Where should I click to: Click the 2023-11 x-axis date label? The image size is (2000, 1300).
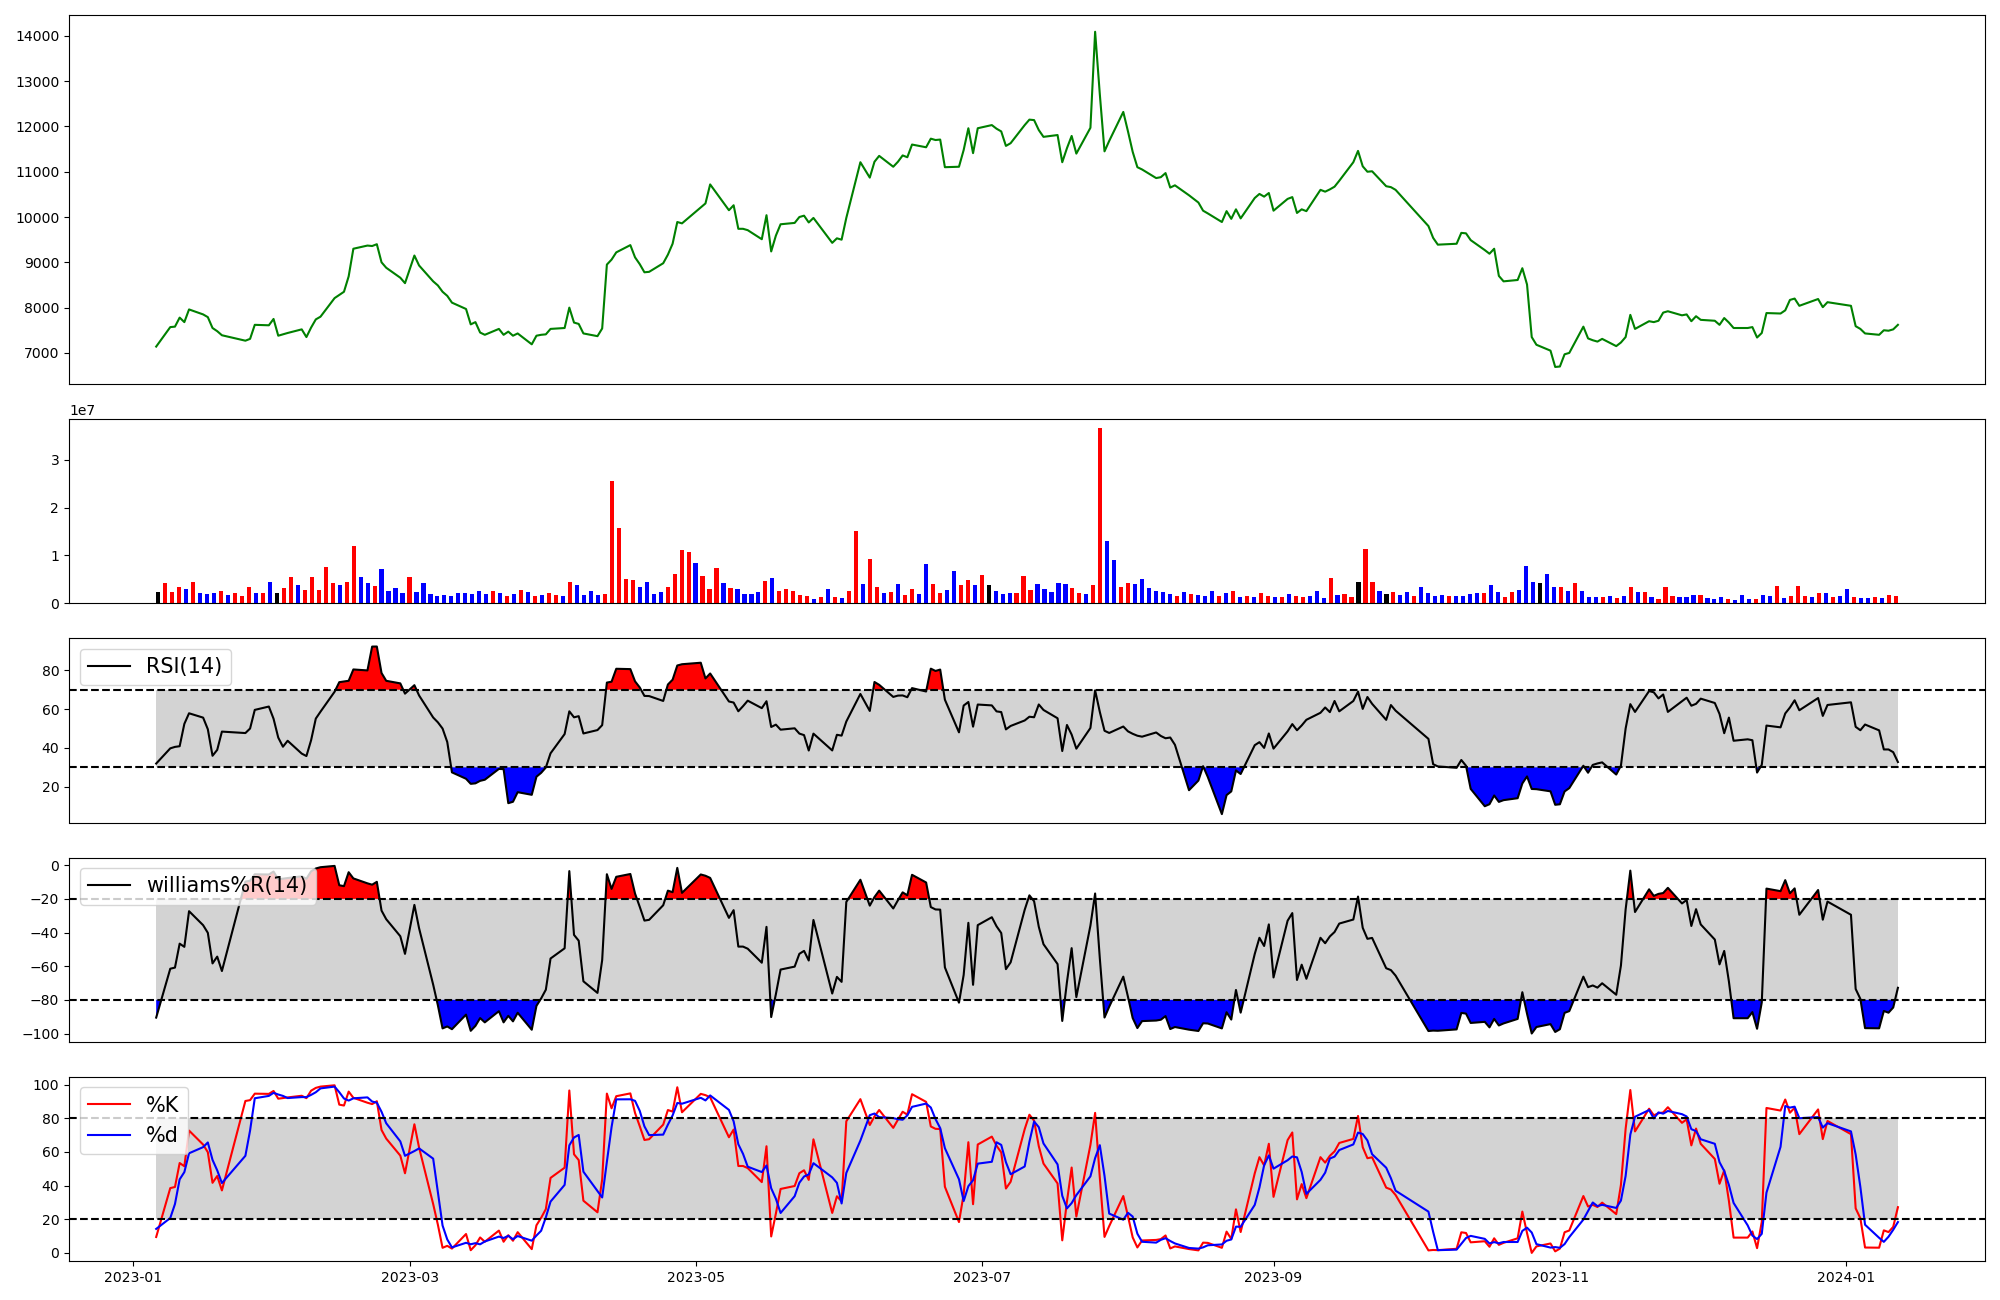pyautogui.click(x=1560, y=1277)
